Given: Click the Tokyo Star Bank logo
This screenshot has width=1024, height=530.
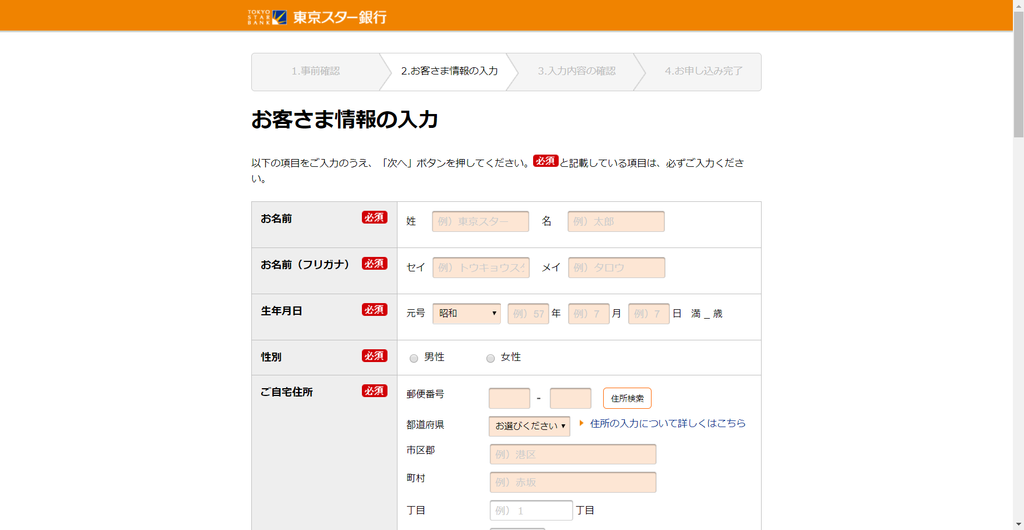Looking at the screenshot, I should pyautogui.click(x=317, y=17).
